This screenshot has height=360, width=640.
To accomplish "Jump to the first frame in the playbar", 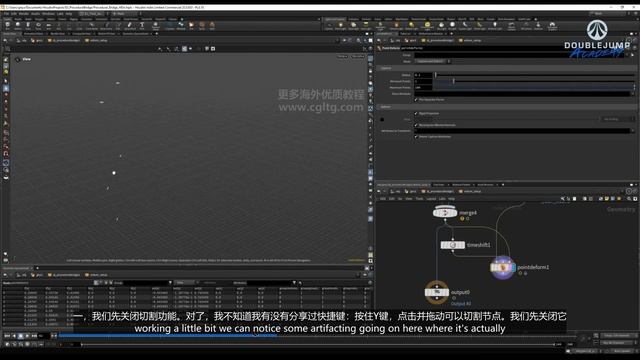I will click(7, 336).
